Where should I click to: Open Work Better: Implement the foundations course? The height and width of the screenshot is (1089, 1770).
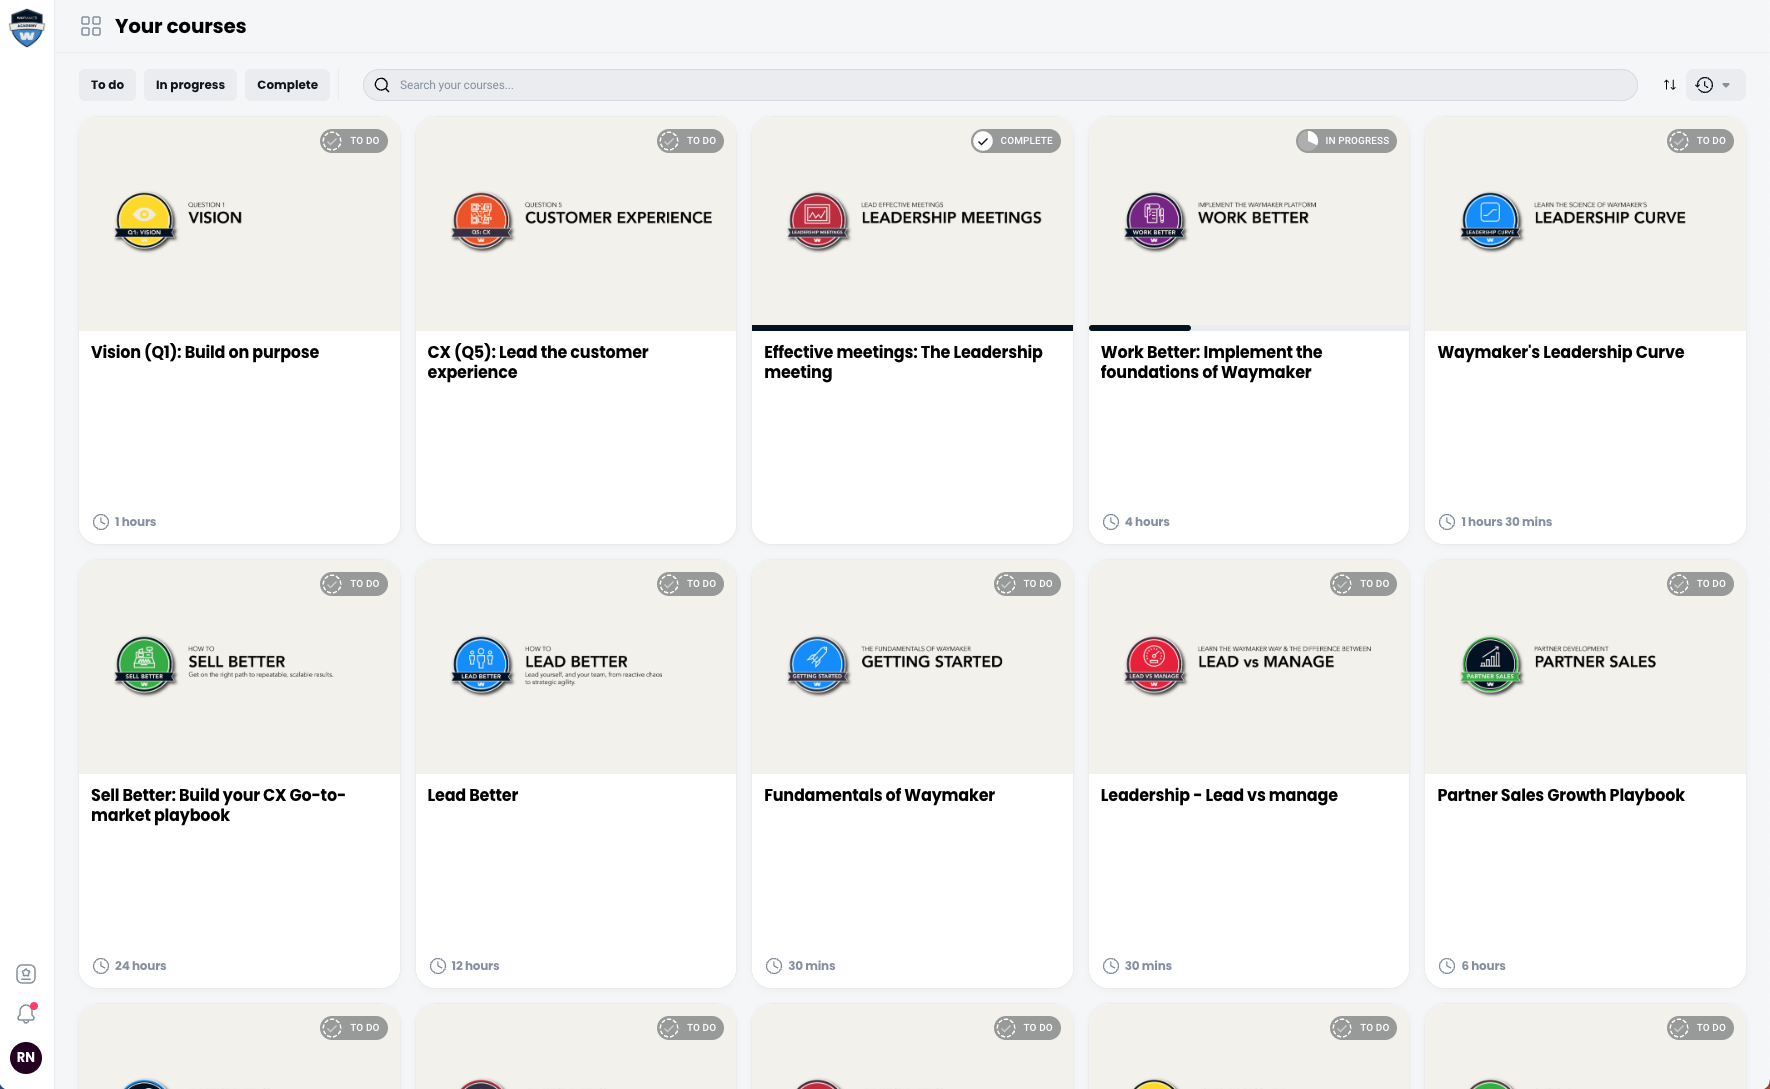pyautogui.click(x=1211, y=362)
